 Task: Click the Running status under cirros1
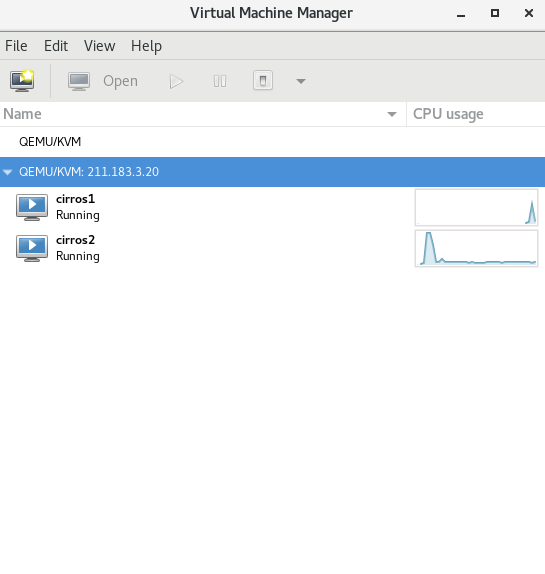click(x=78, y=215)
